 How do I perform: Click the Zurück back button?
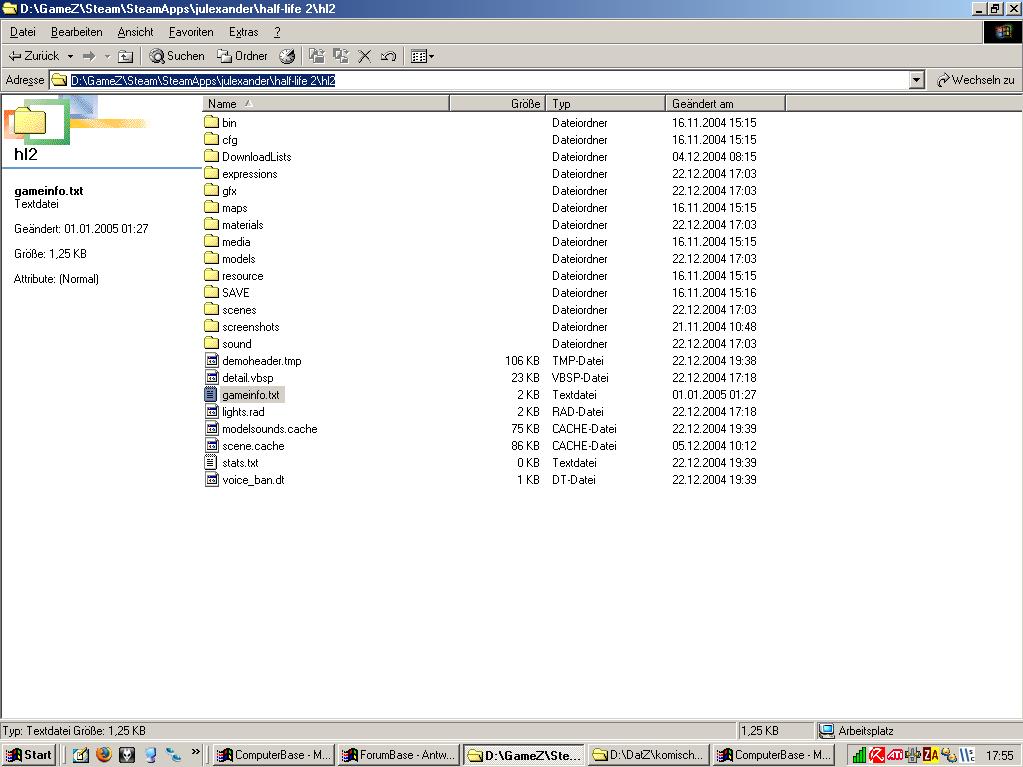[33, 56]
